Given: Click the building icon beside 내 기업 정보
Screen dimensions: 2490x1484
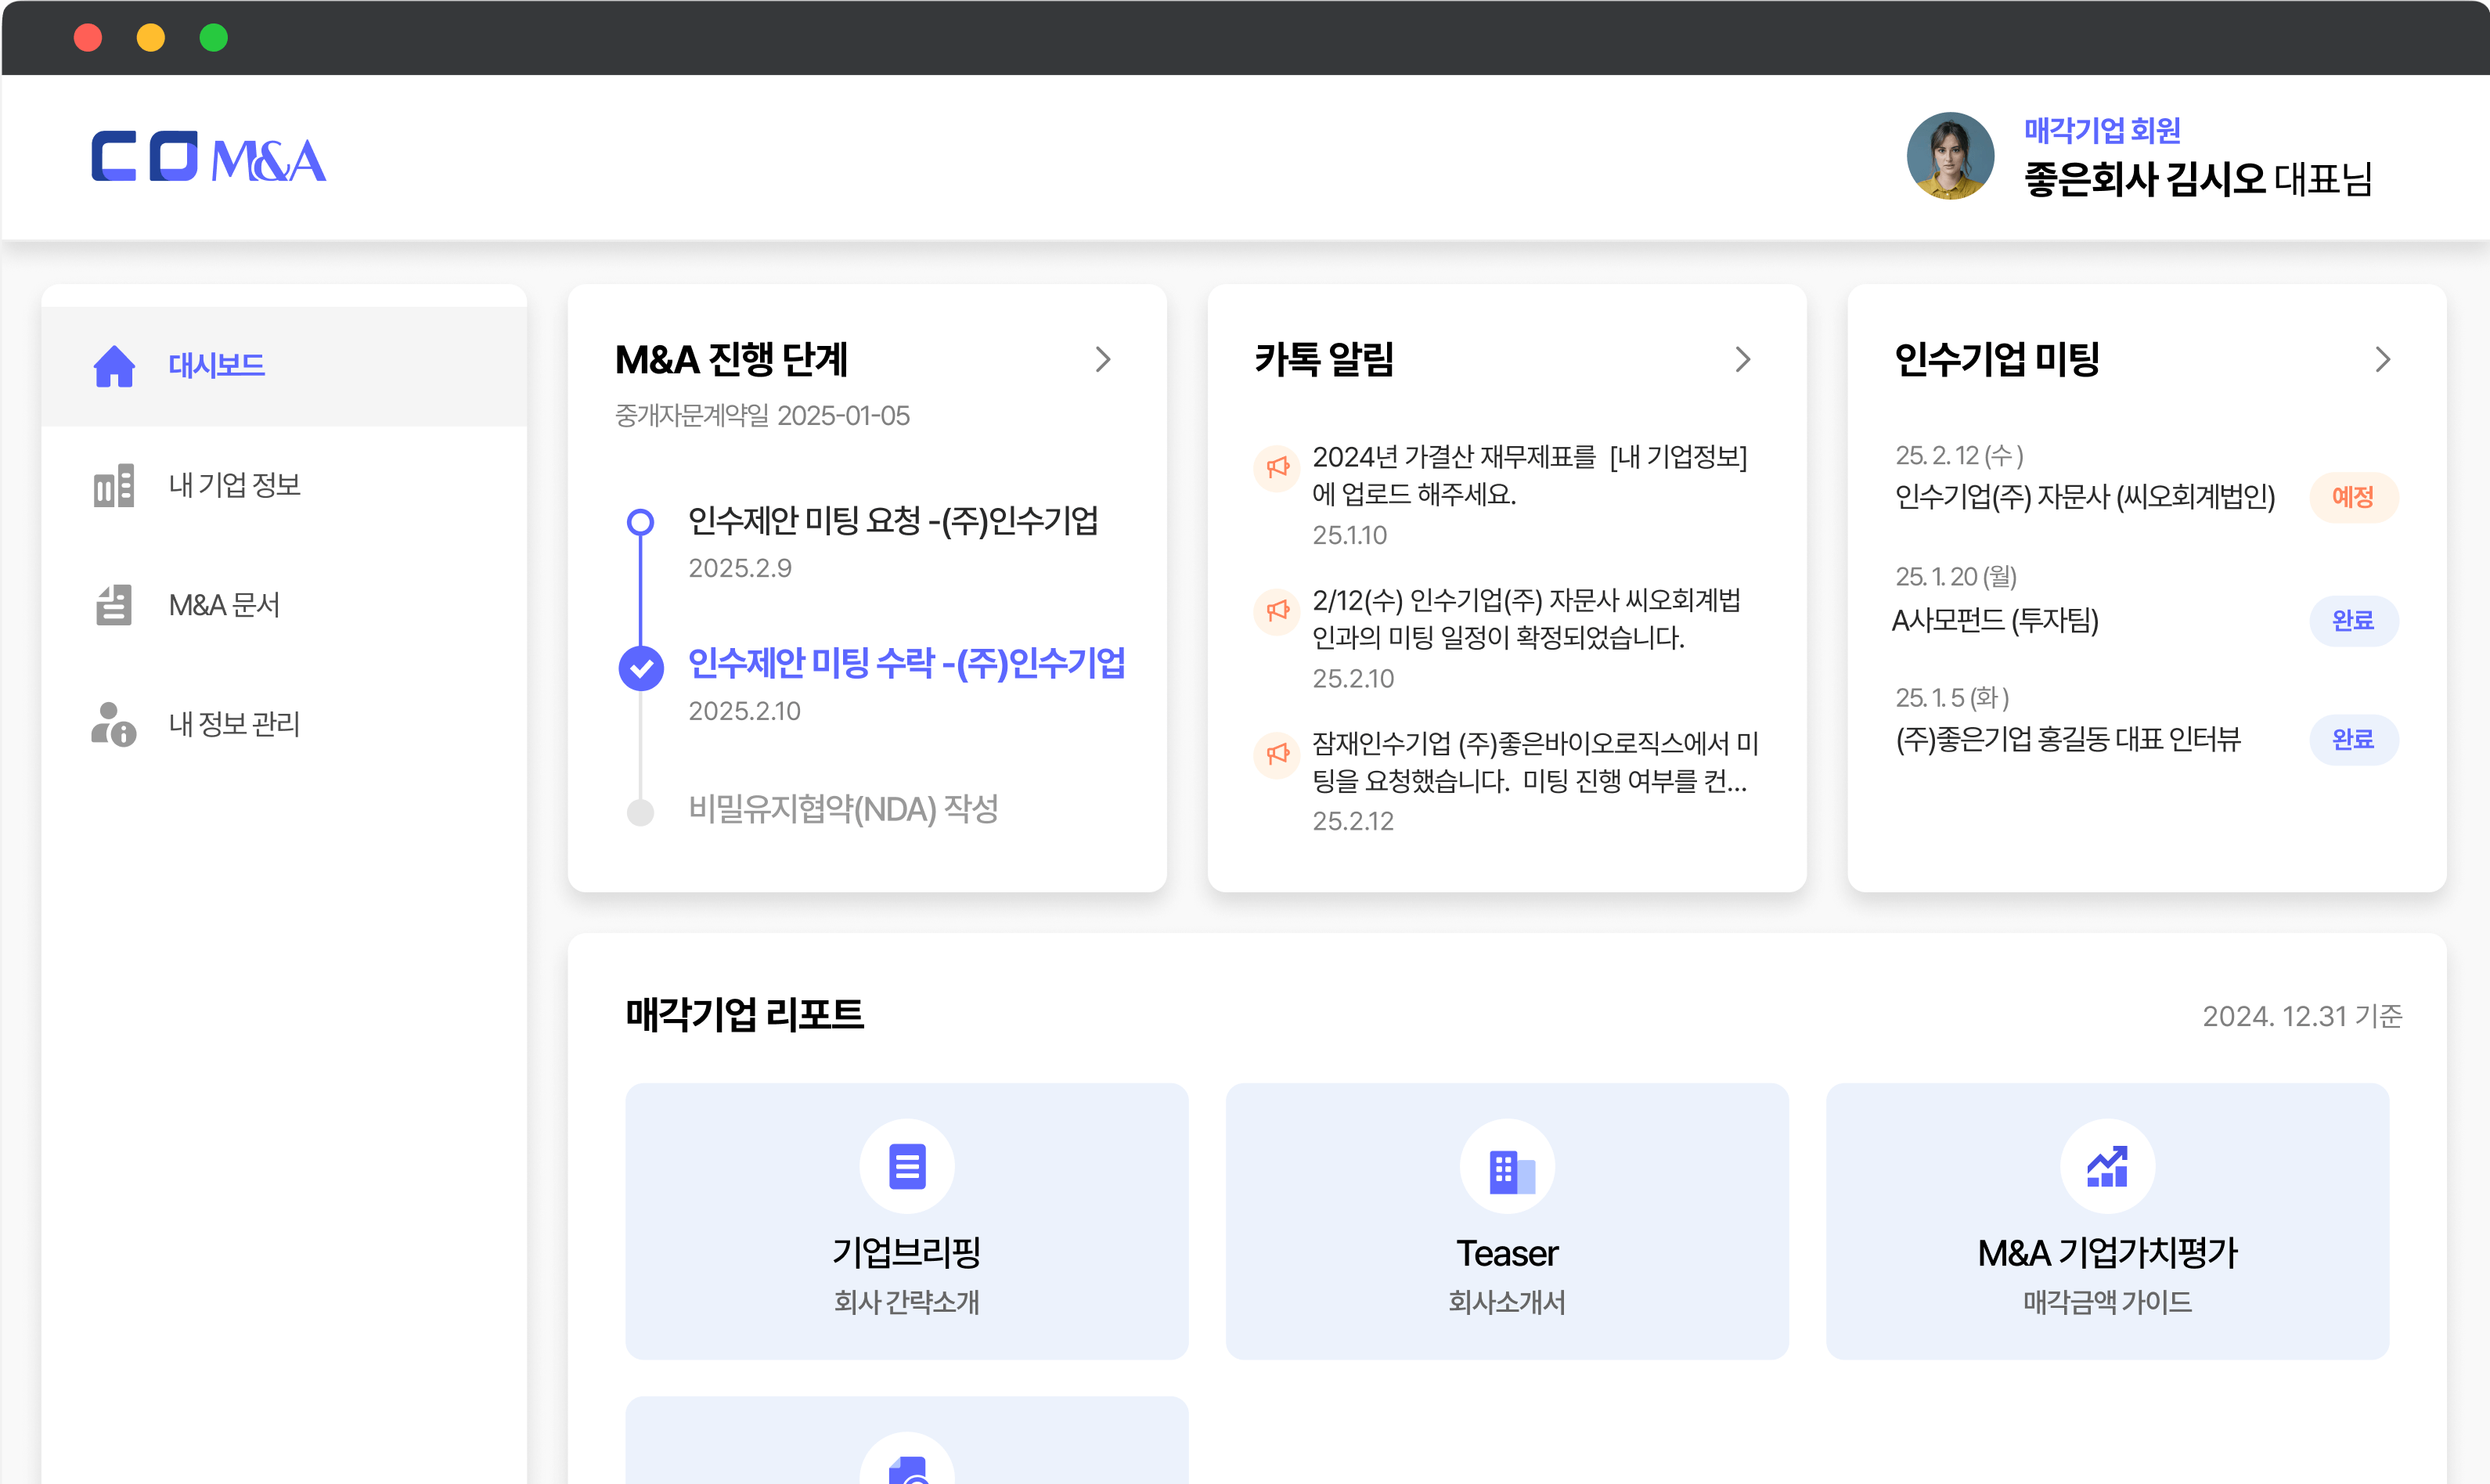Looking at the screenshot, I should click(x=114, y=485).
